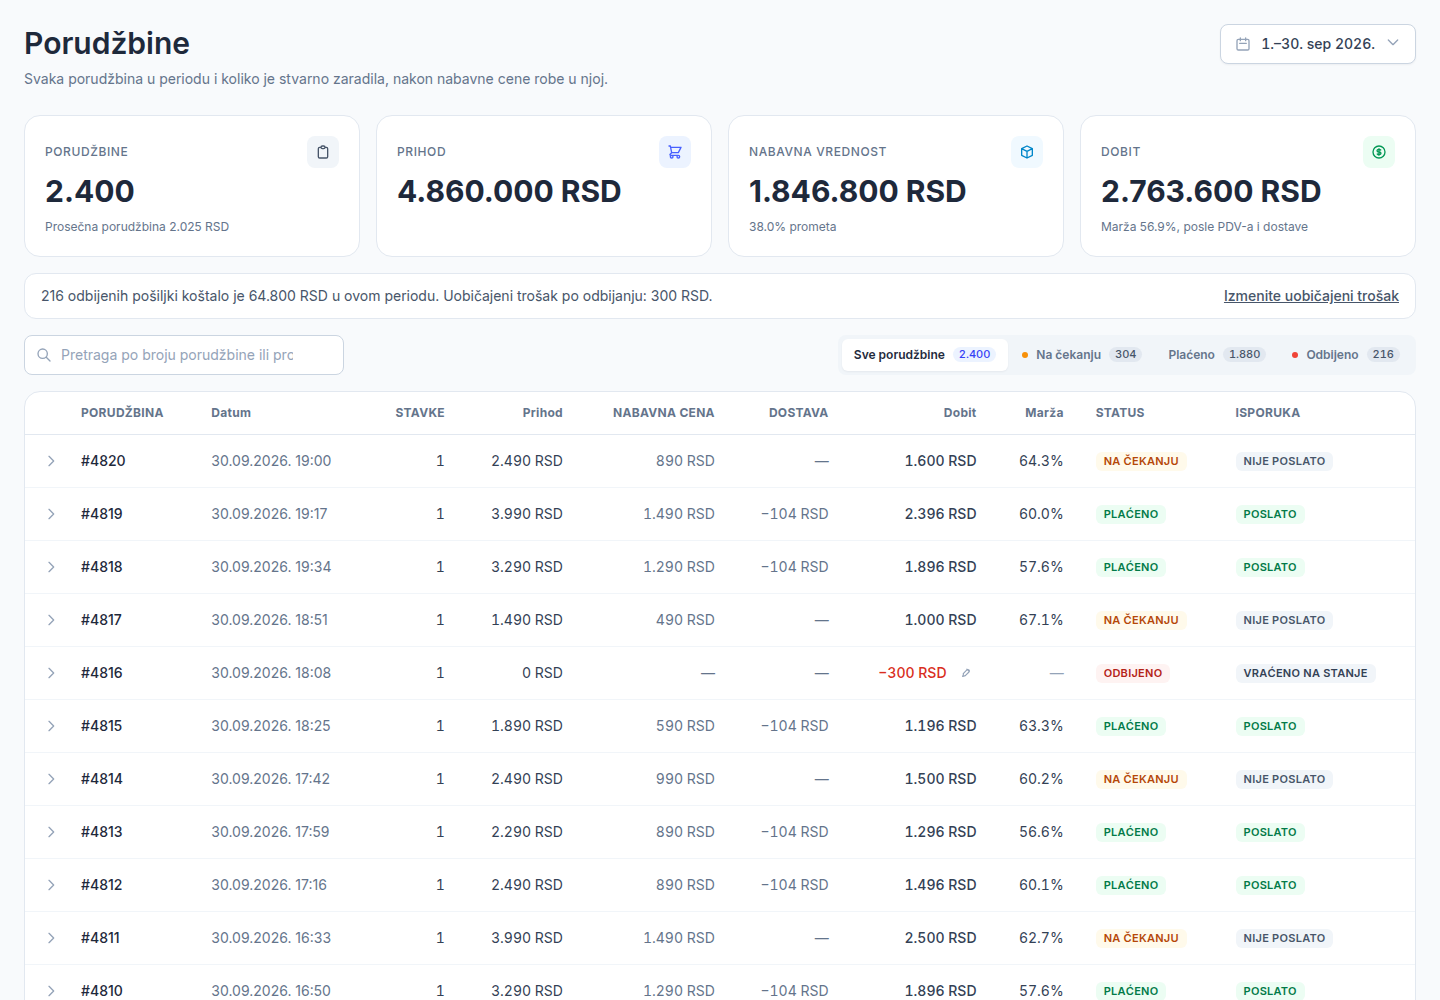The width and height of the screenshot is (1440, 1000).
Task: Expand order #4819 row chevron
Action: click(51, 514)
